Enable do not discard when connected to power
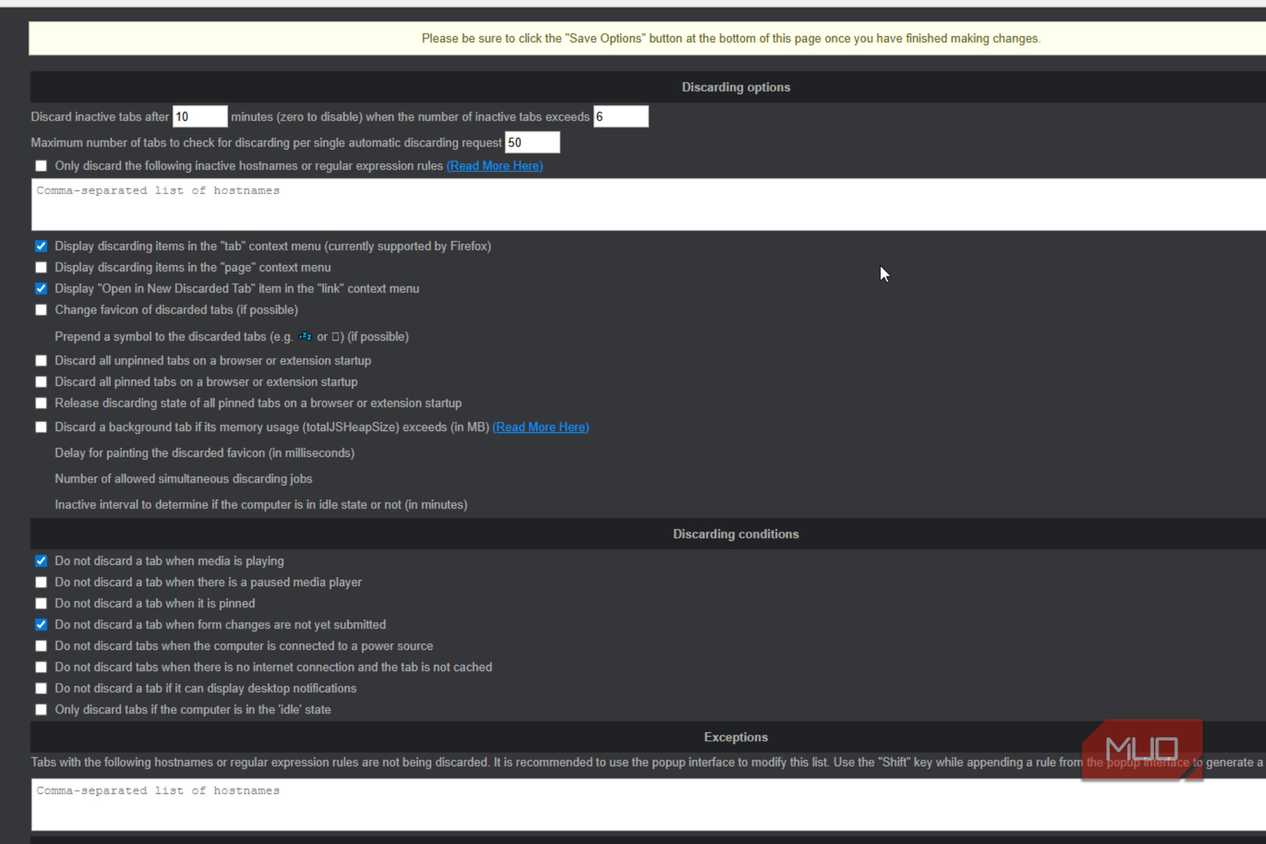The width and height of the screenshot is (1266, 844). coord(41,646)
